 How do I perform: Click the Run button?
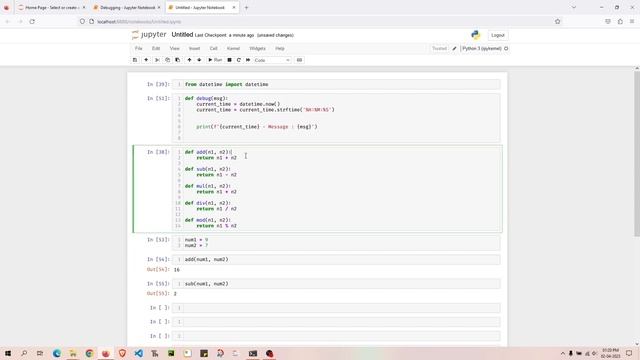point(215,60)
